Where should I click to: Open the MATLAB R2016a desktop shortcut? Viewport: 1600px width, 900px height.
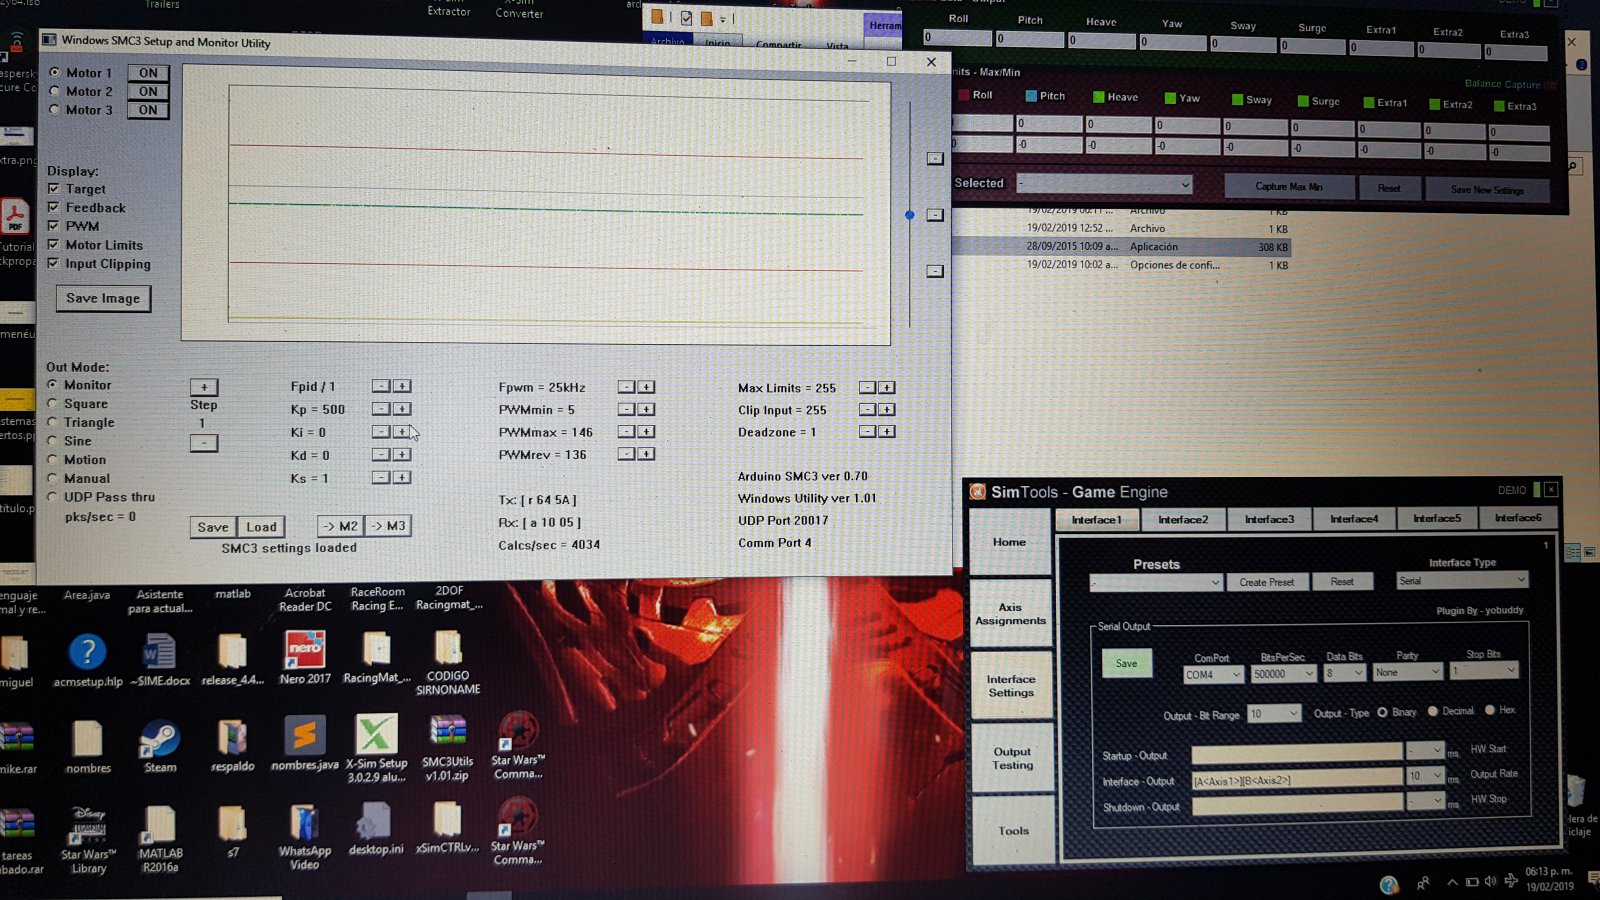click(160, 828)
